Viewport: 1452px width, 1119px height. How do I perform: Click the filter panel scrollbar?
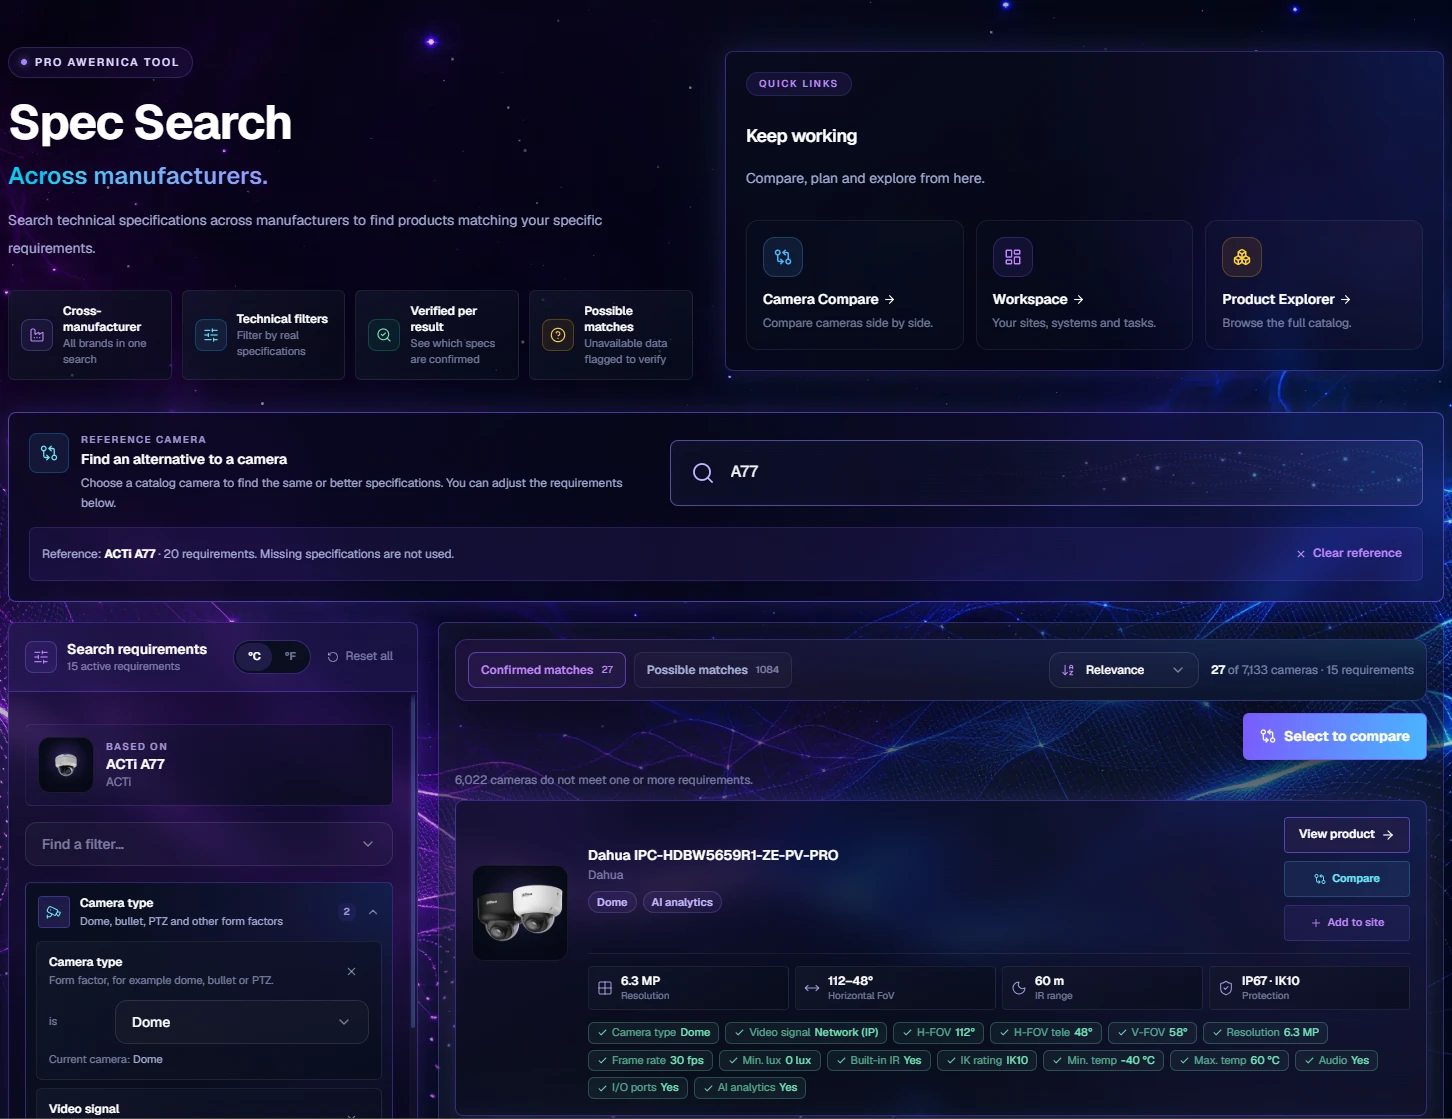pyautogui.click(x=413, y=862)
